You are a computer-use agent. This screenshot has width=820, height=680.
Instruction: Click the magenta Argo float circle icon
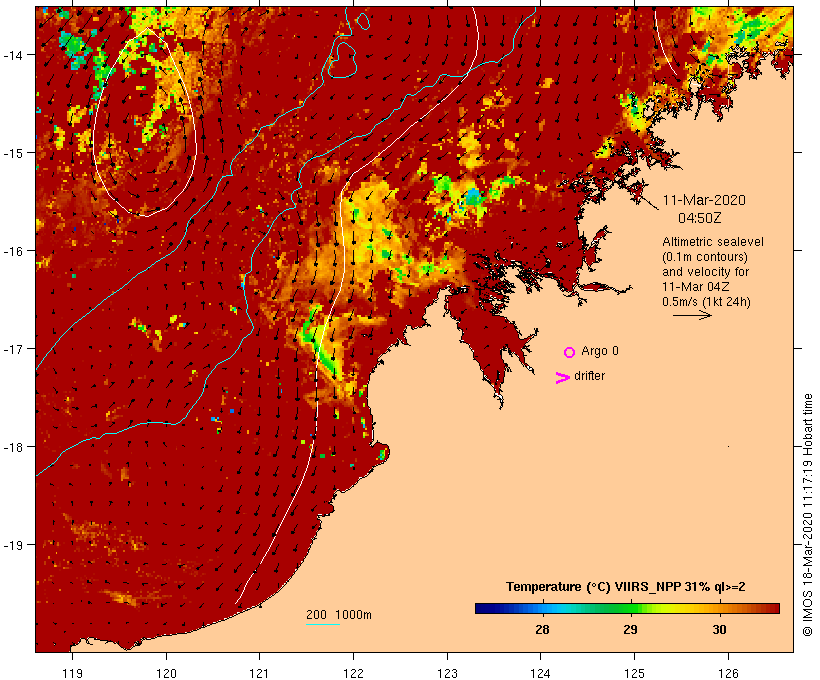[570, 352]
